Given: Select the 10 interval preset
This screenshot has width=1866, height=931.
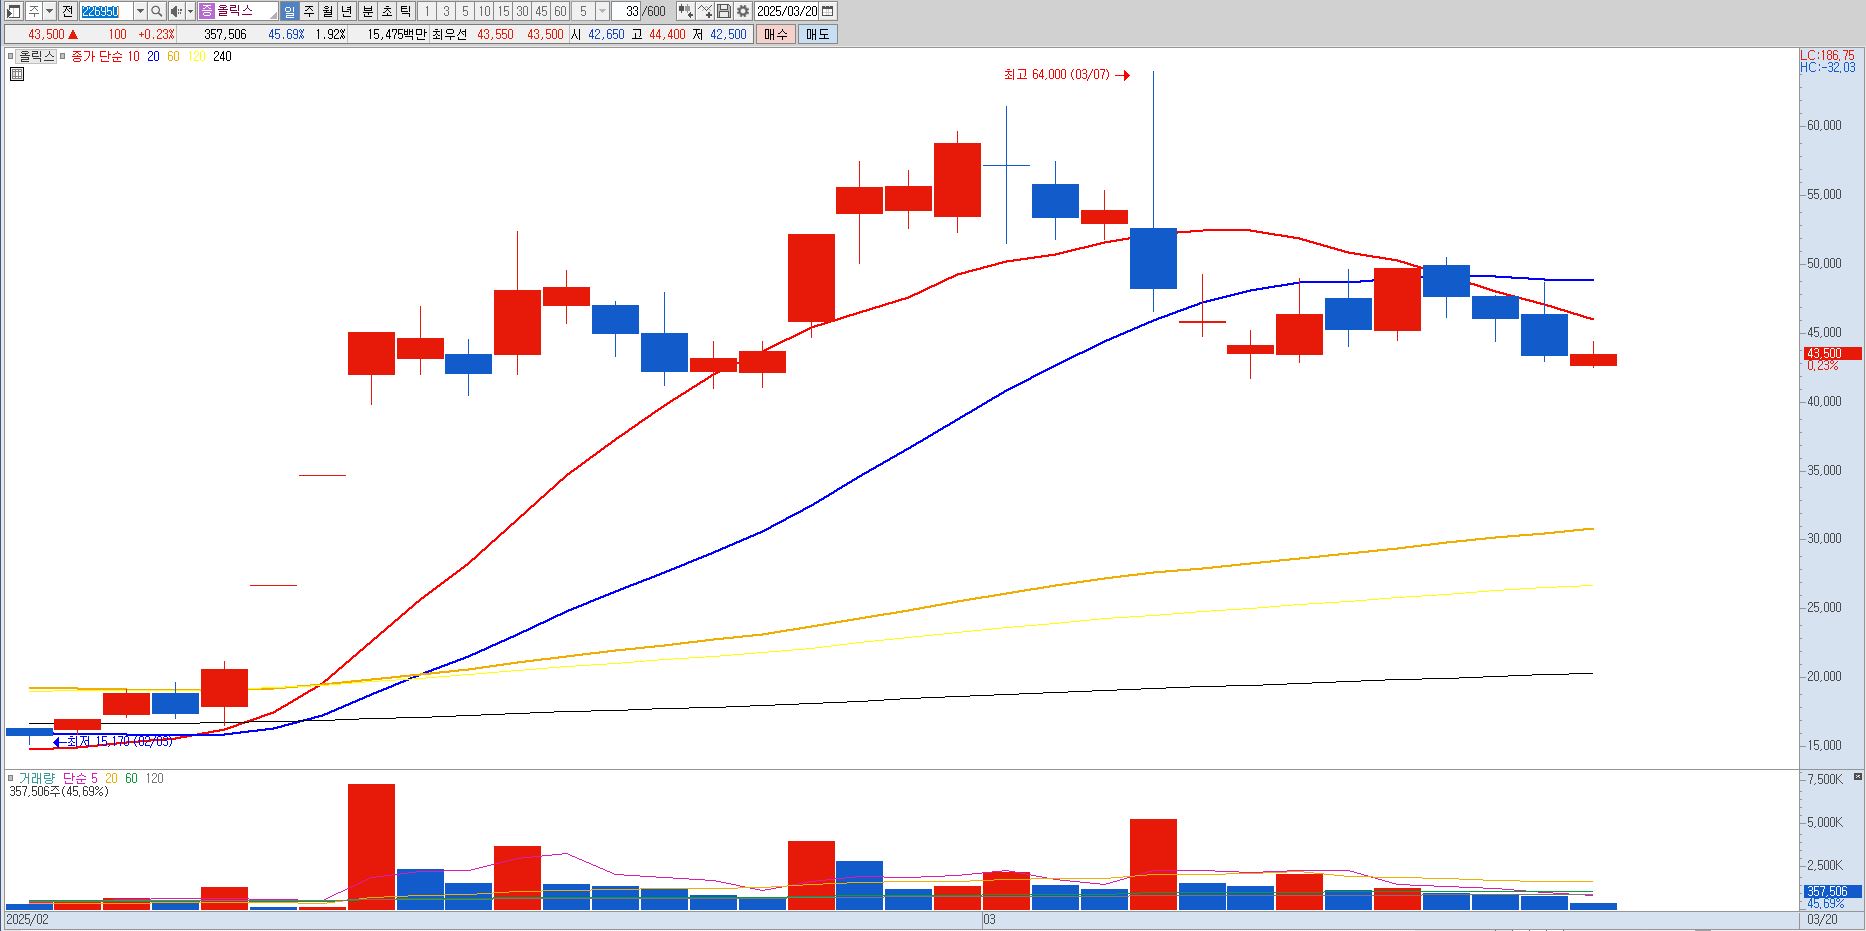Looking at the screenshot, I should 484,11.
